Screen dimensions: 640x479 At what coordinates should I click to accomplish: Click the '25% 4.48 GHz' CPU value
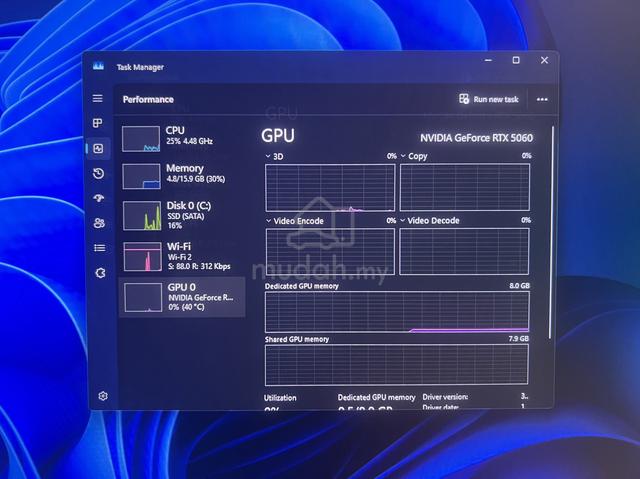[189, 141]
